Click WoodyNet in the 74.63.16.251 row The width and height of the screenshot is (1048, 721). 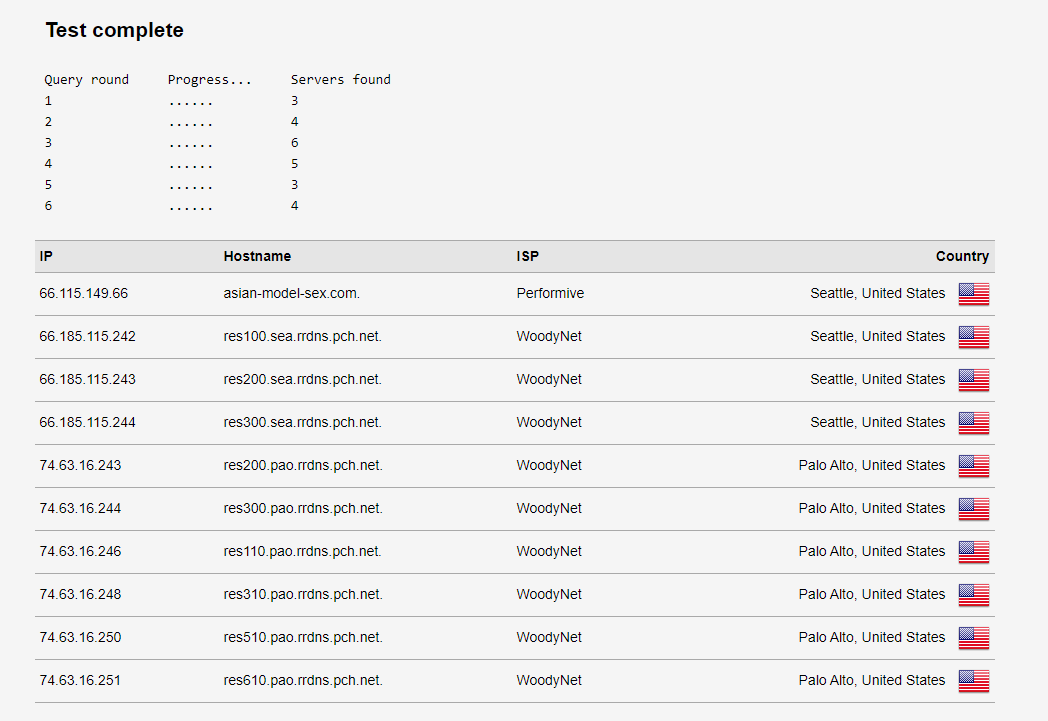pos(549,680)
